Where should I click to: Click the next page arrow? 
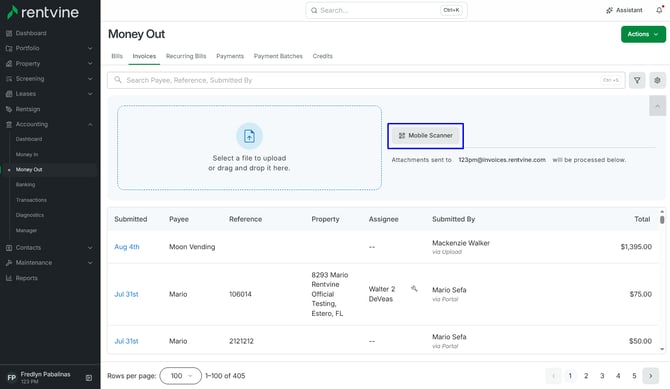tap(651, 376)
